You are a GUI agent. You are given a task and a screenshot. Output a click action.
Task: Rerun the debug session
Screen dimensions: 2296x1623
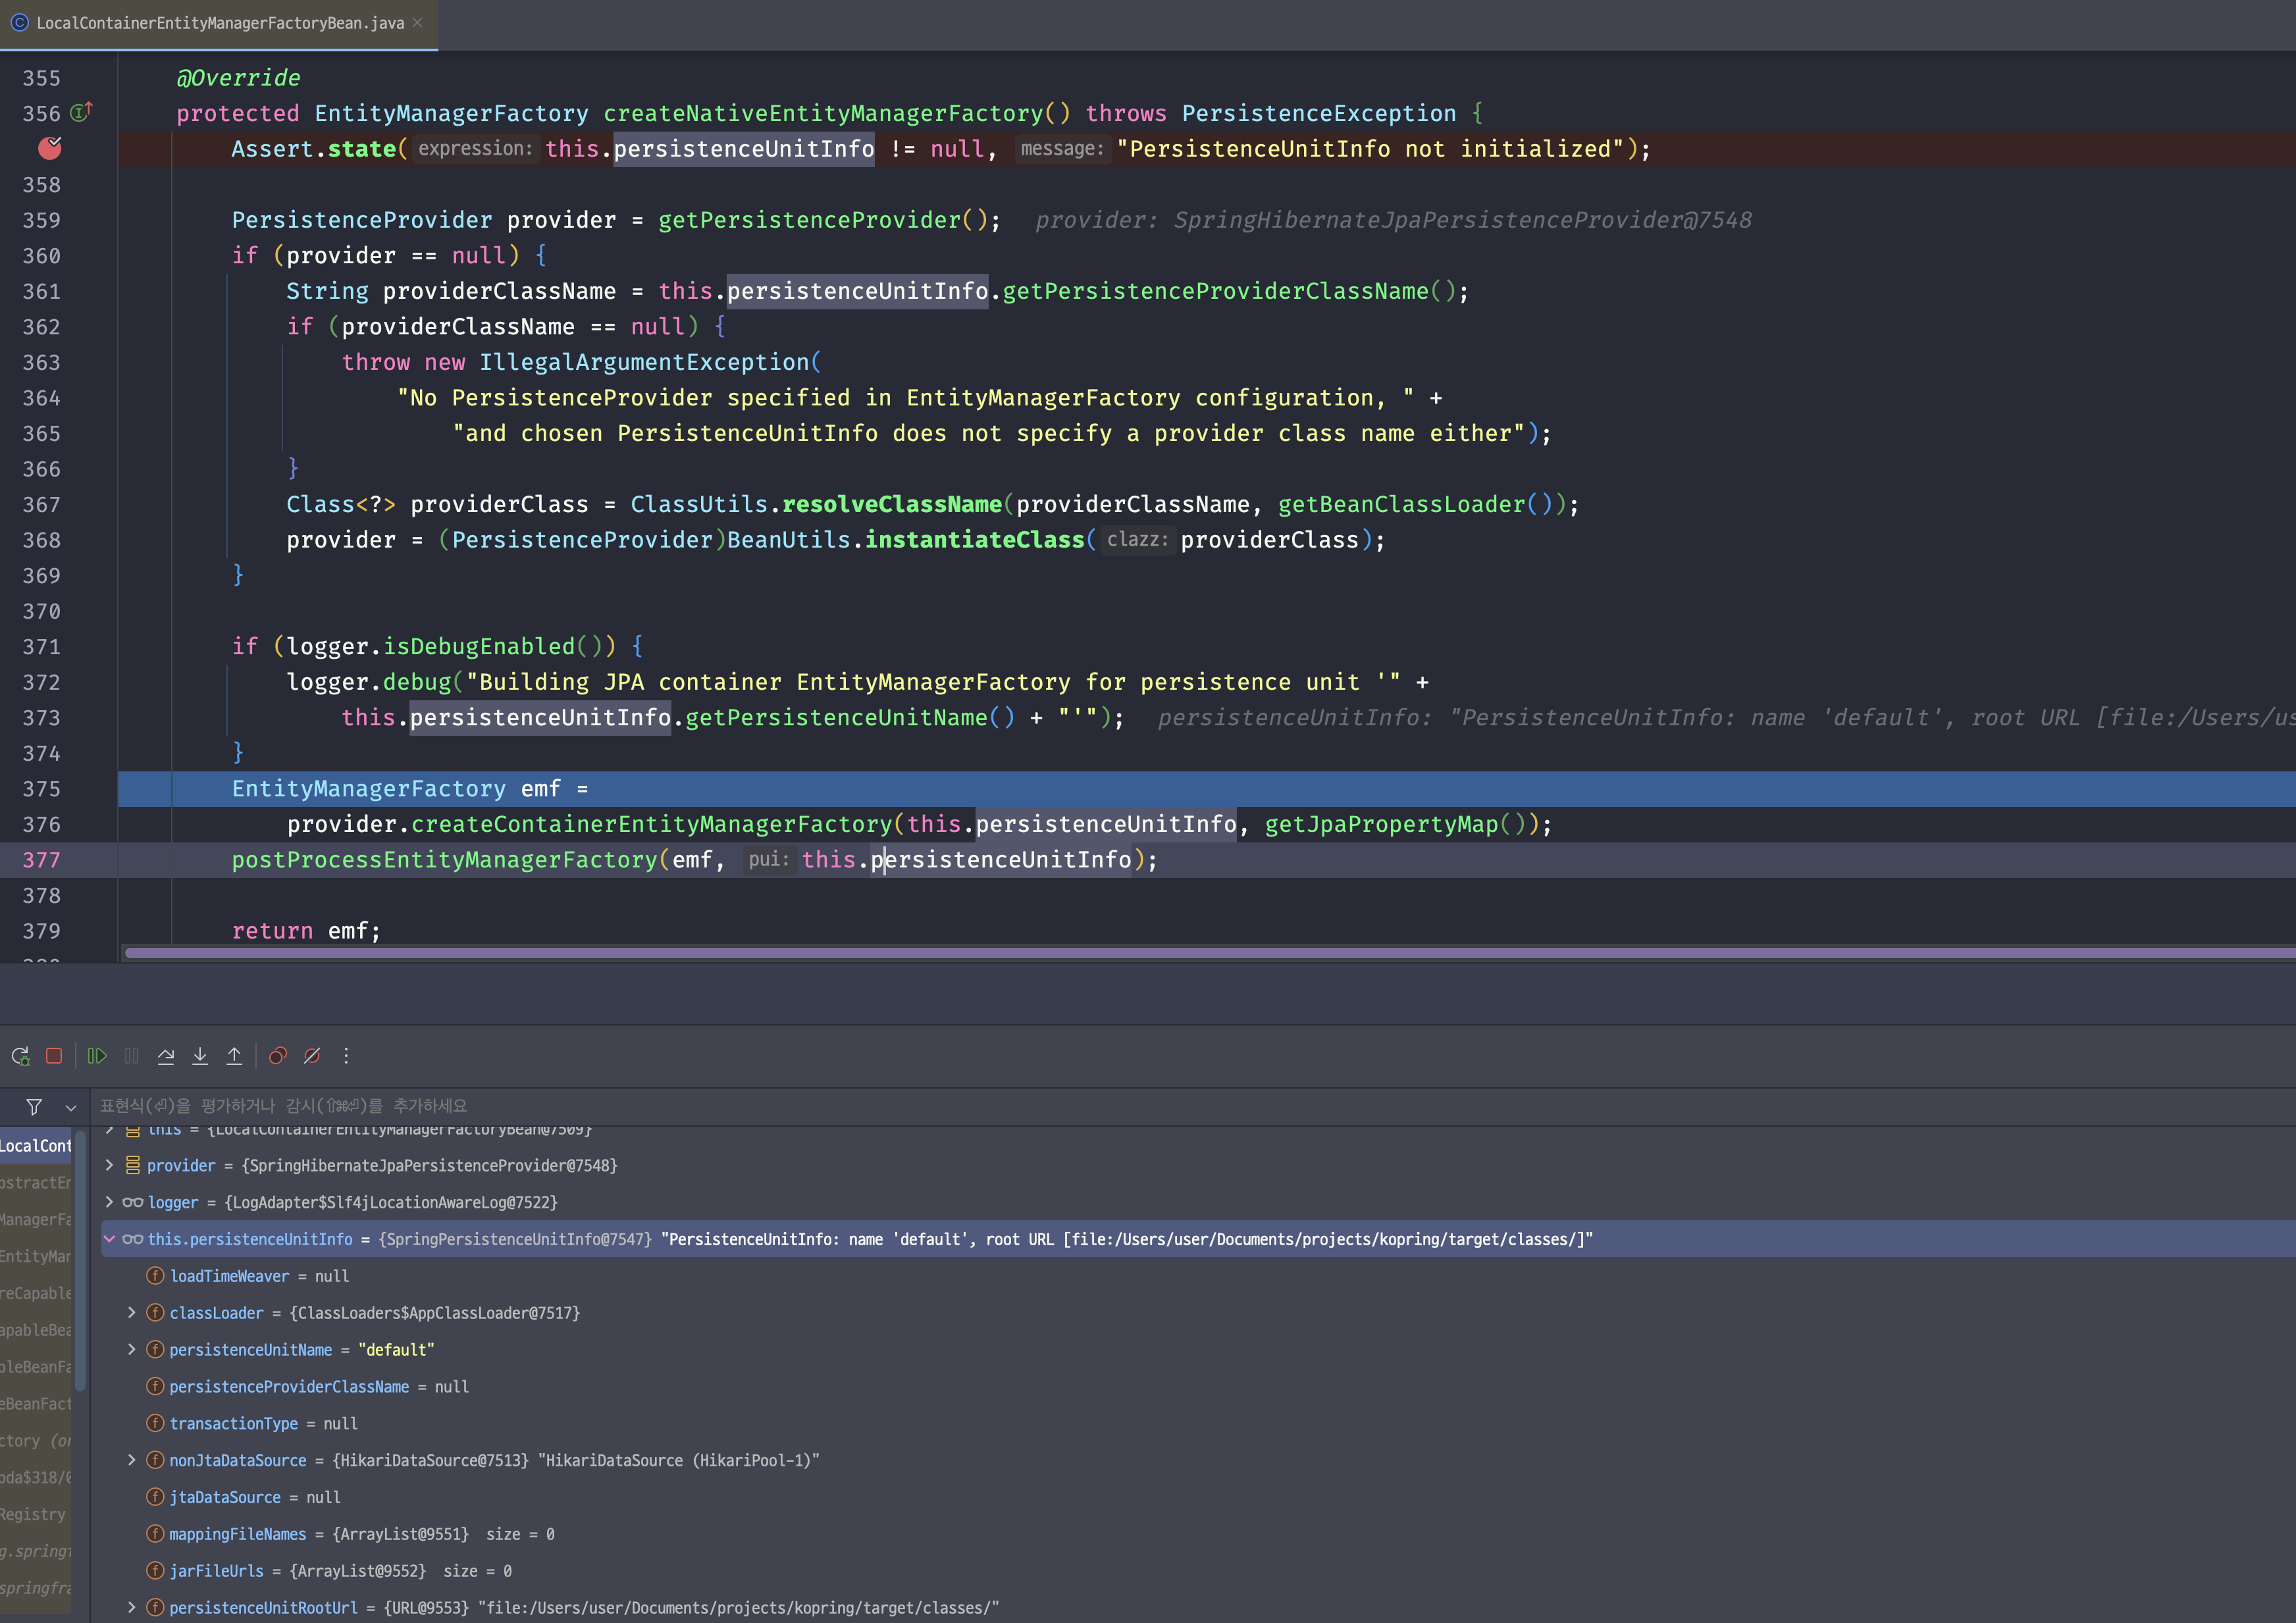pyautogui.click(x=20, y=1056)
